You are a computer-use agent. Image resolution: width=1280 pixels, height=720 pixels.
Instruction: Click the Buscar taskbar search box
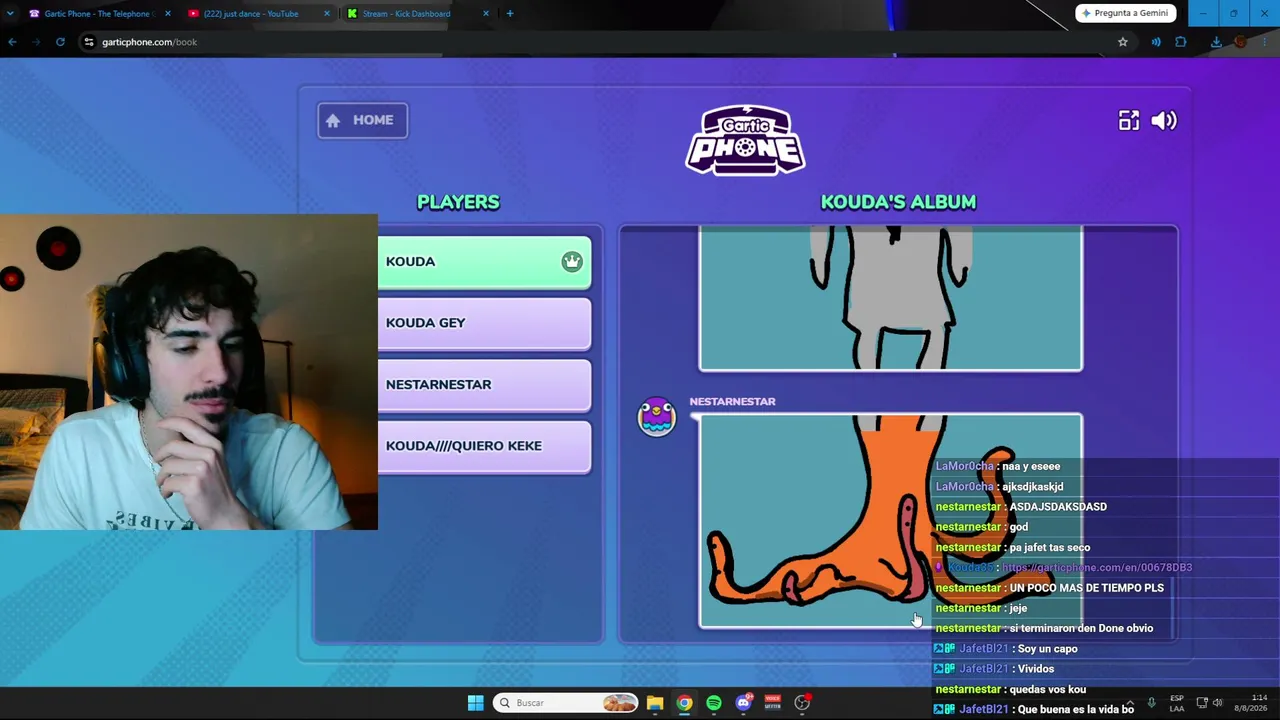[x=566, y=703]
